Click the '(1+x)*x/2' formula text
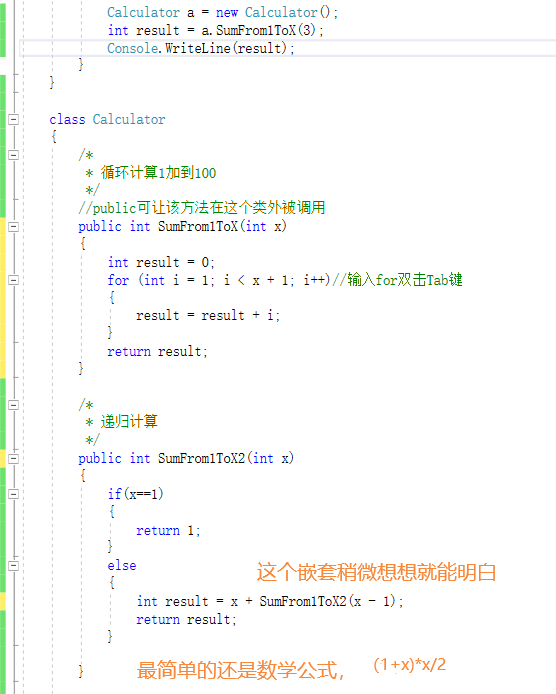The height and width of the screenshot is (694, 556). pos(410,665)
